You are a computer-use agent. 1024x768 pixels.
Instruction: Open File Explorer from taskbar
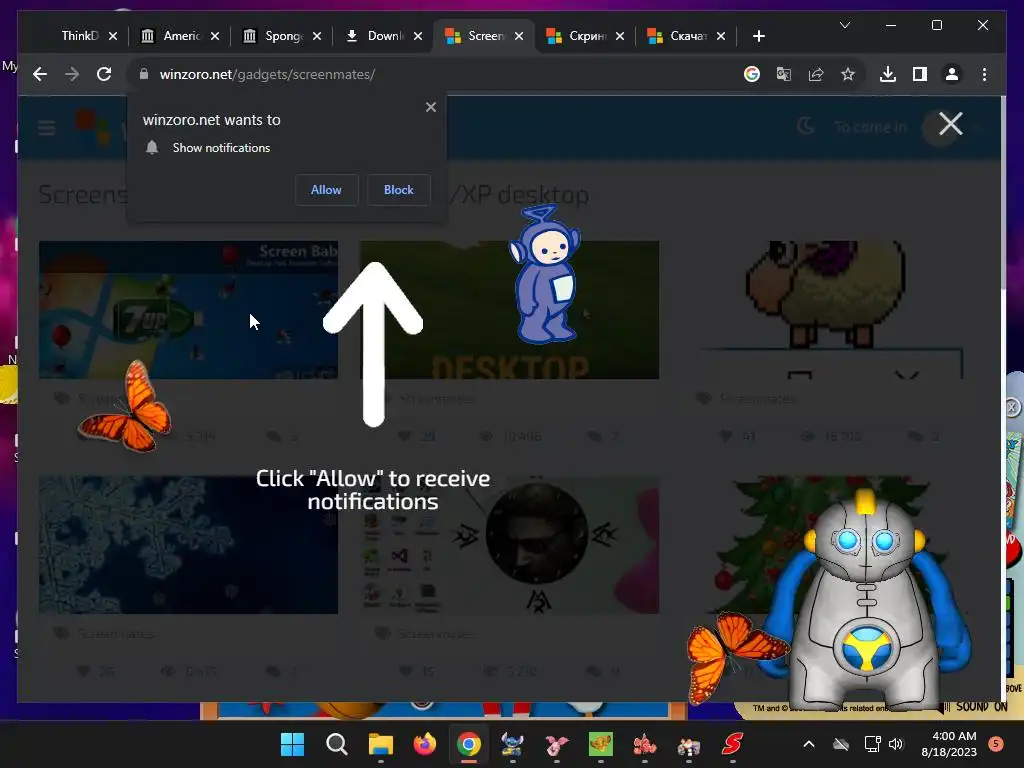point(381,744)
